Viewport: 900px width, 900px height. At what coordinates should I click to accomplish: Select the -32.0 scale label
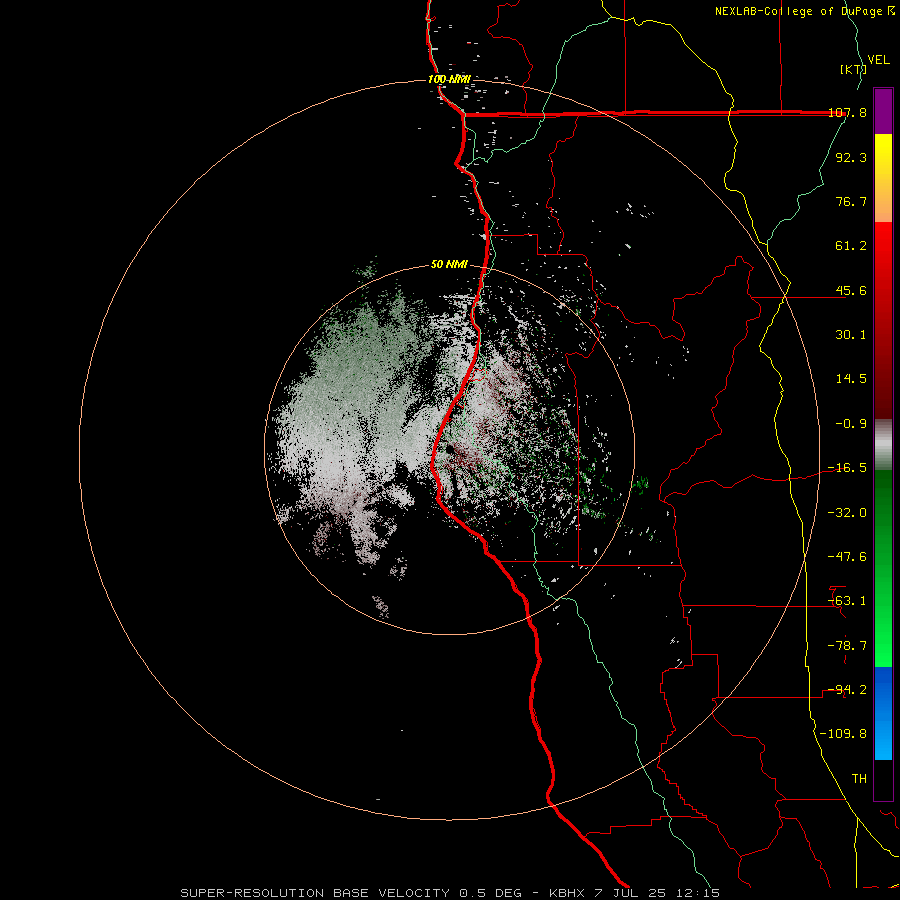(x=847, y=513)
